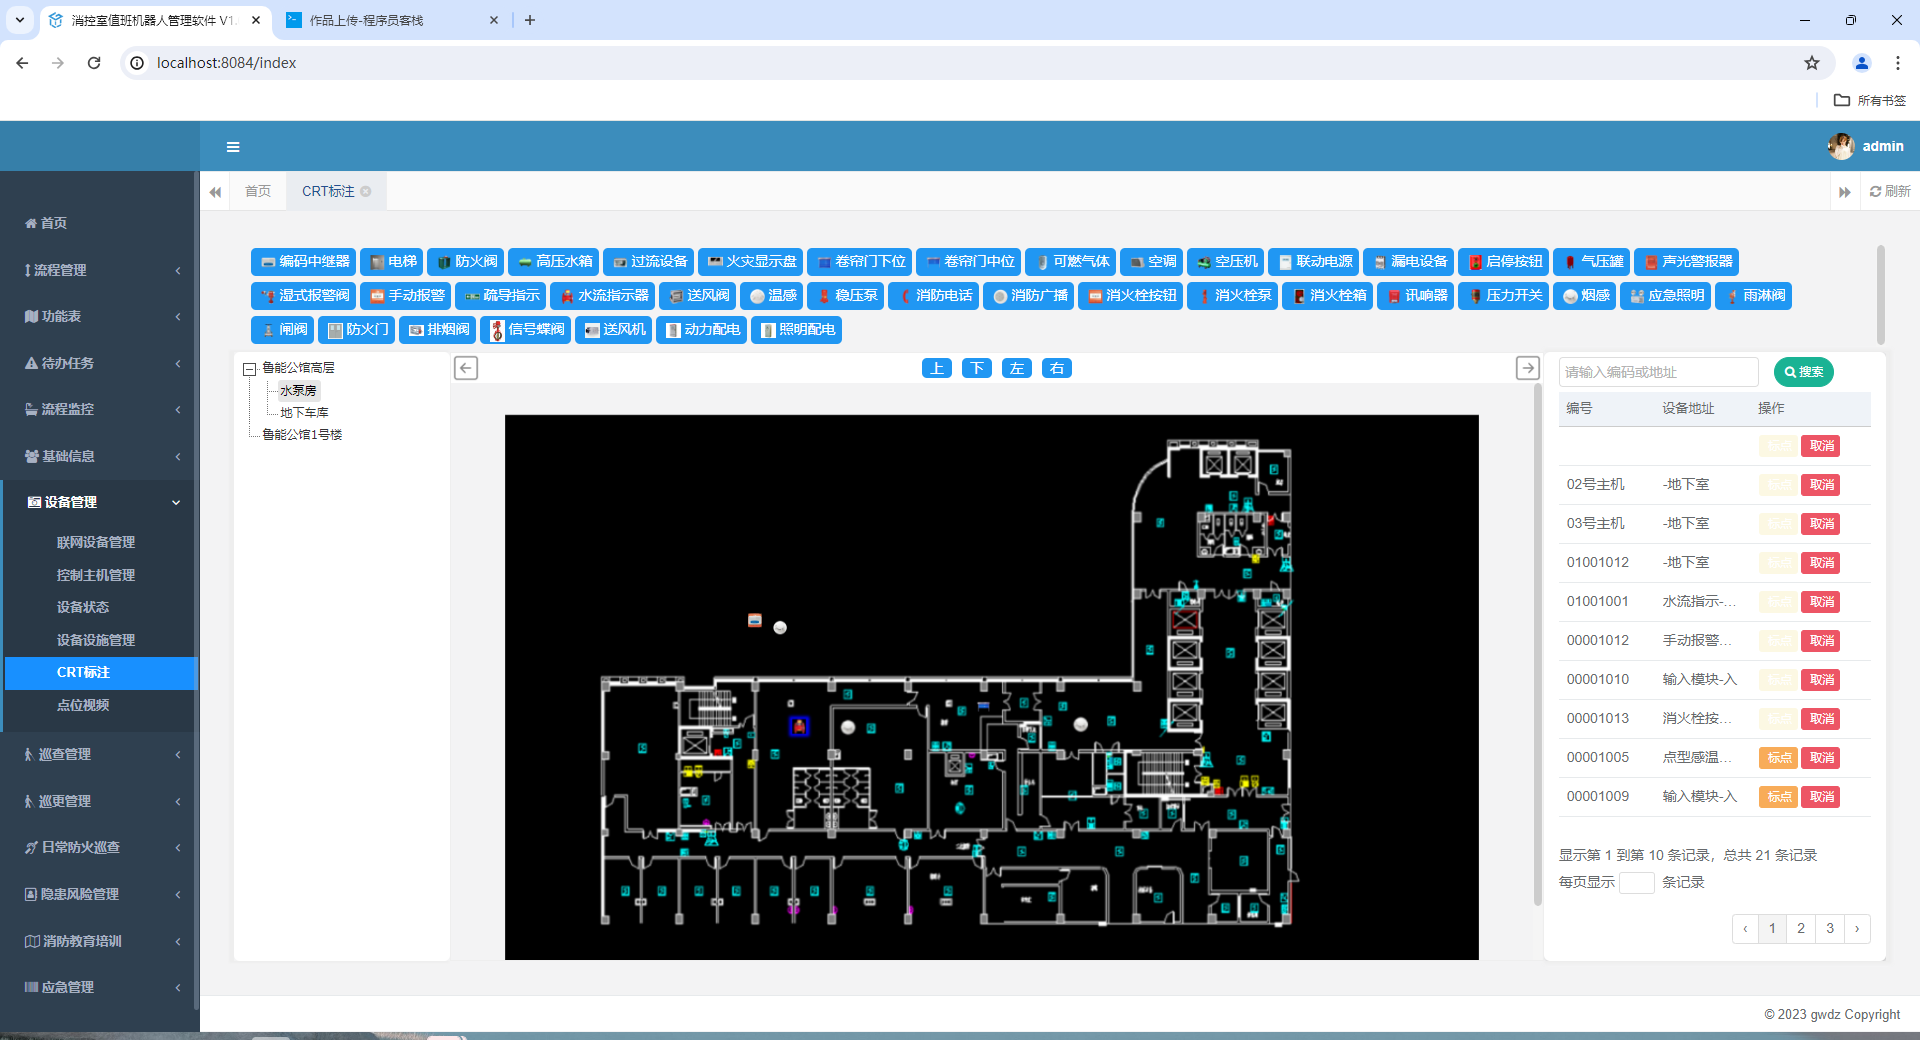Screen dimensions: 1920x1040
Task: Select the 消防电话 device tool
Action: 933,295
